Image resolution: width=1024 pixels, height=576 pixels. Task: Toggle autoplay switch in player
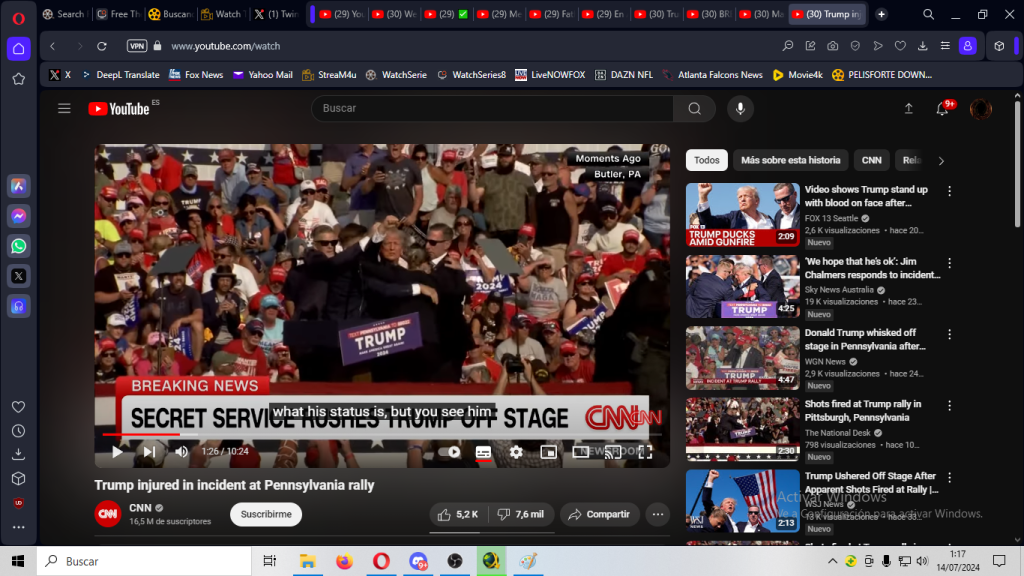coord(449,452)
